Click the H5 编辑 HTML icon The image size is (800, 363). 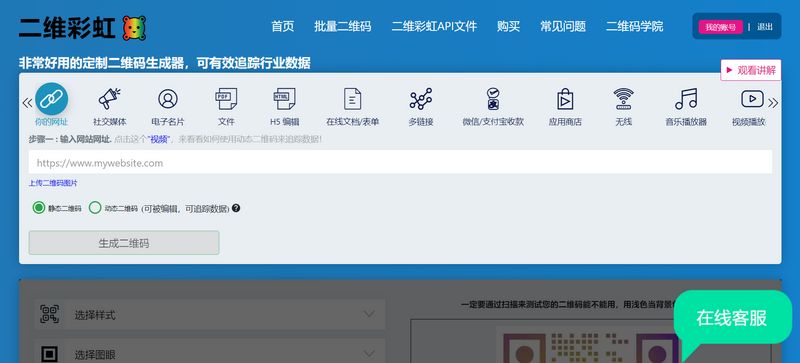point(284,99)
